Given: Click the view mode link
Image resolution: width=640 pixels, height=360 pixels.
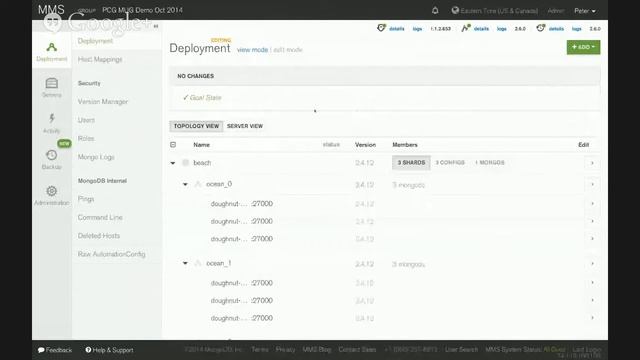Looking at the screenshot, I should (252, 50).
